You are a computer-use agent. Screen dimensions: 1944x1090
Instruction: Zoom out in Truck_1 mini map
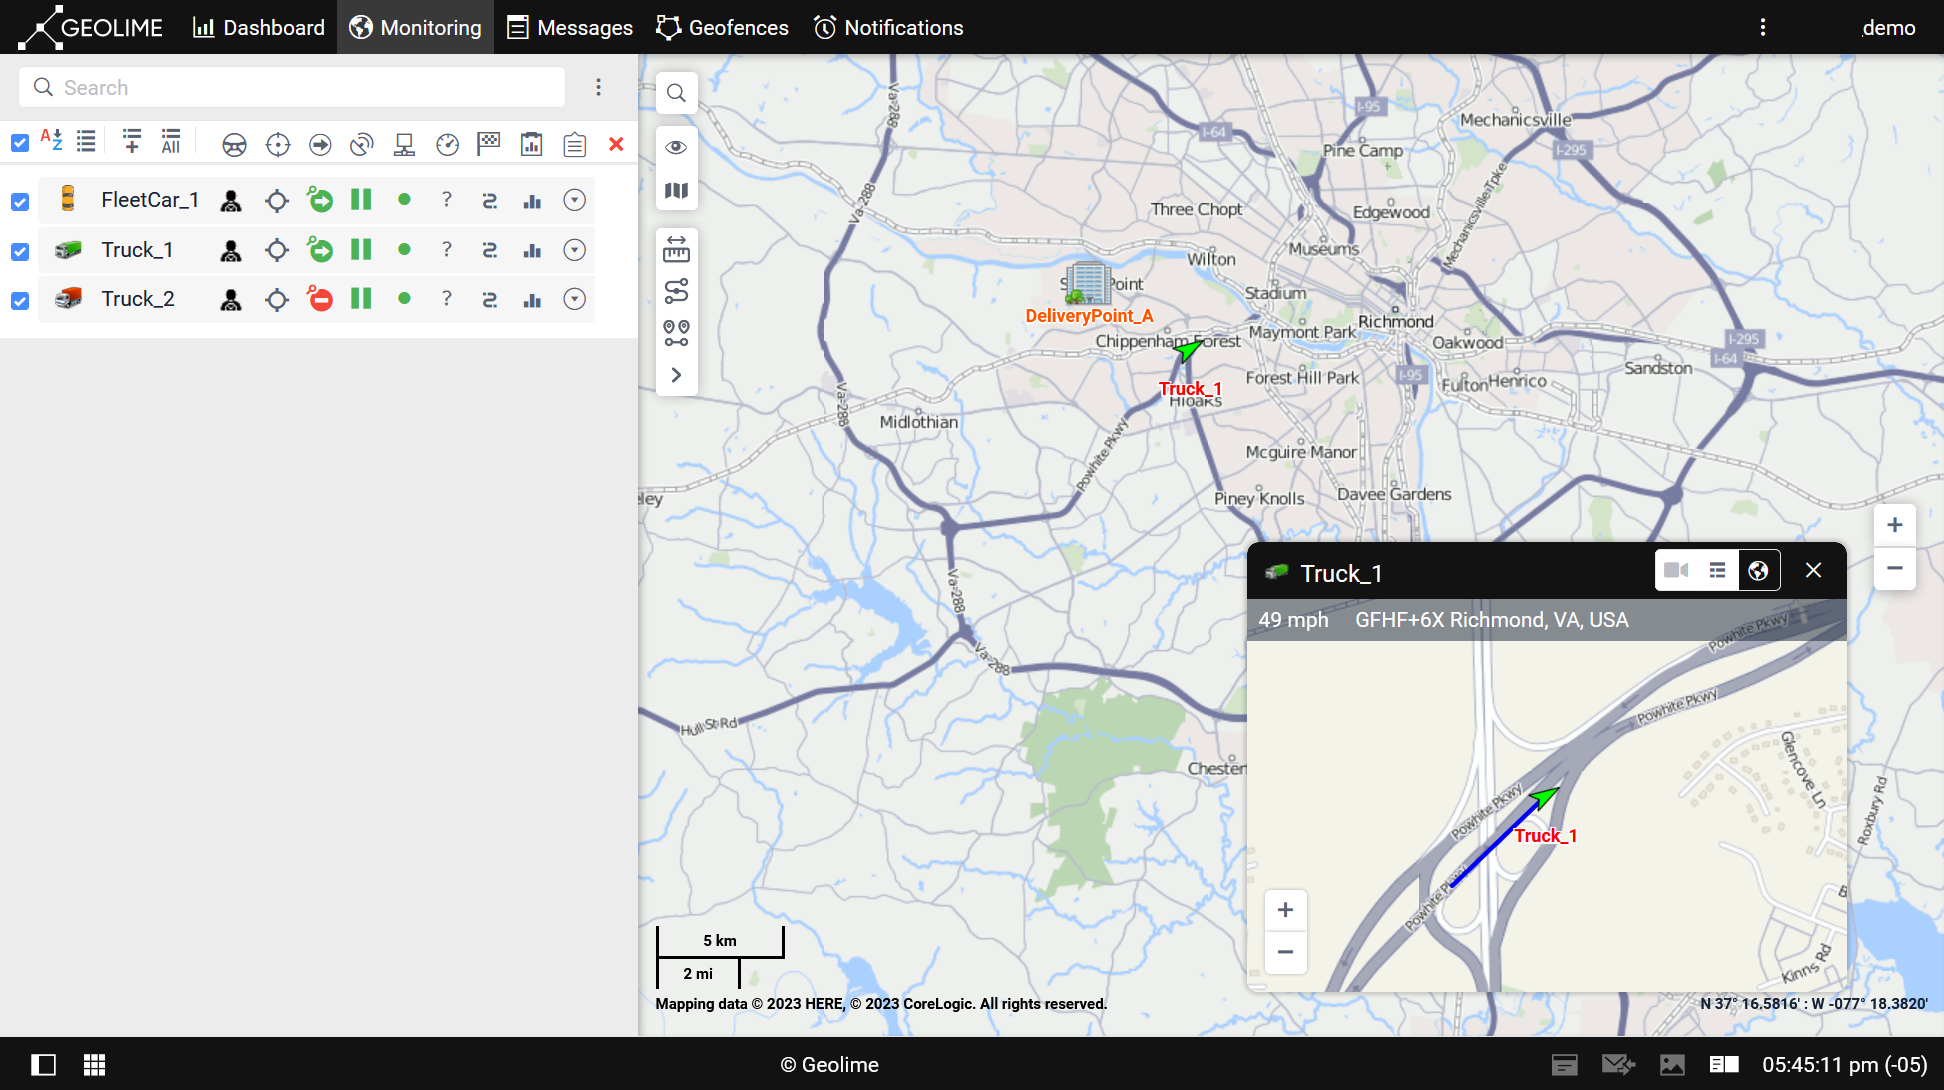point(1285,952)
